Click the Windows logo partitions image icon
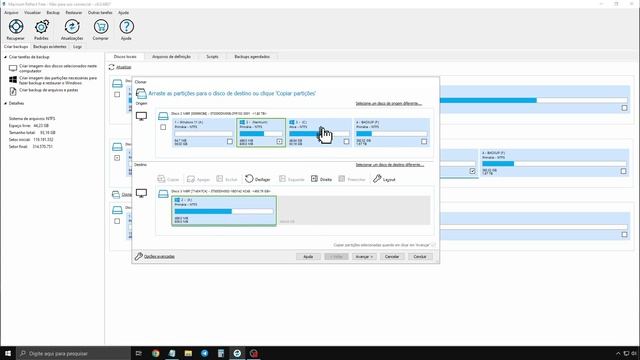The height and width of the screenshot is (360, 640). pos(13,80)
